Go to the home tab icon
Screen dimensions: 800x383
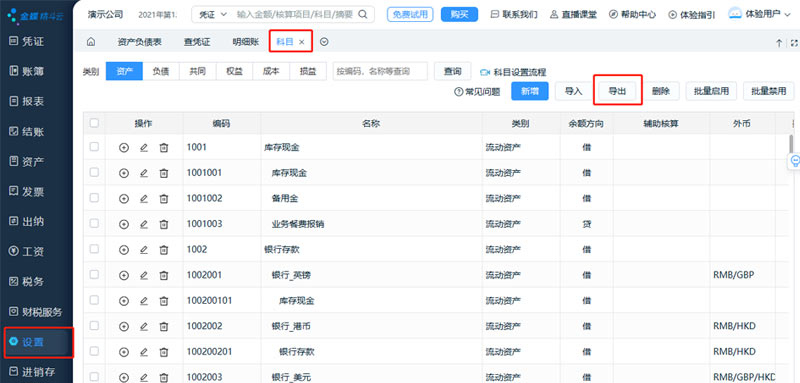(x=91, y=42)
